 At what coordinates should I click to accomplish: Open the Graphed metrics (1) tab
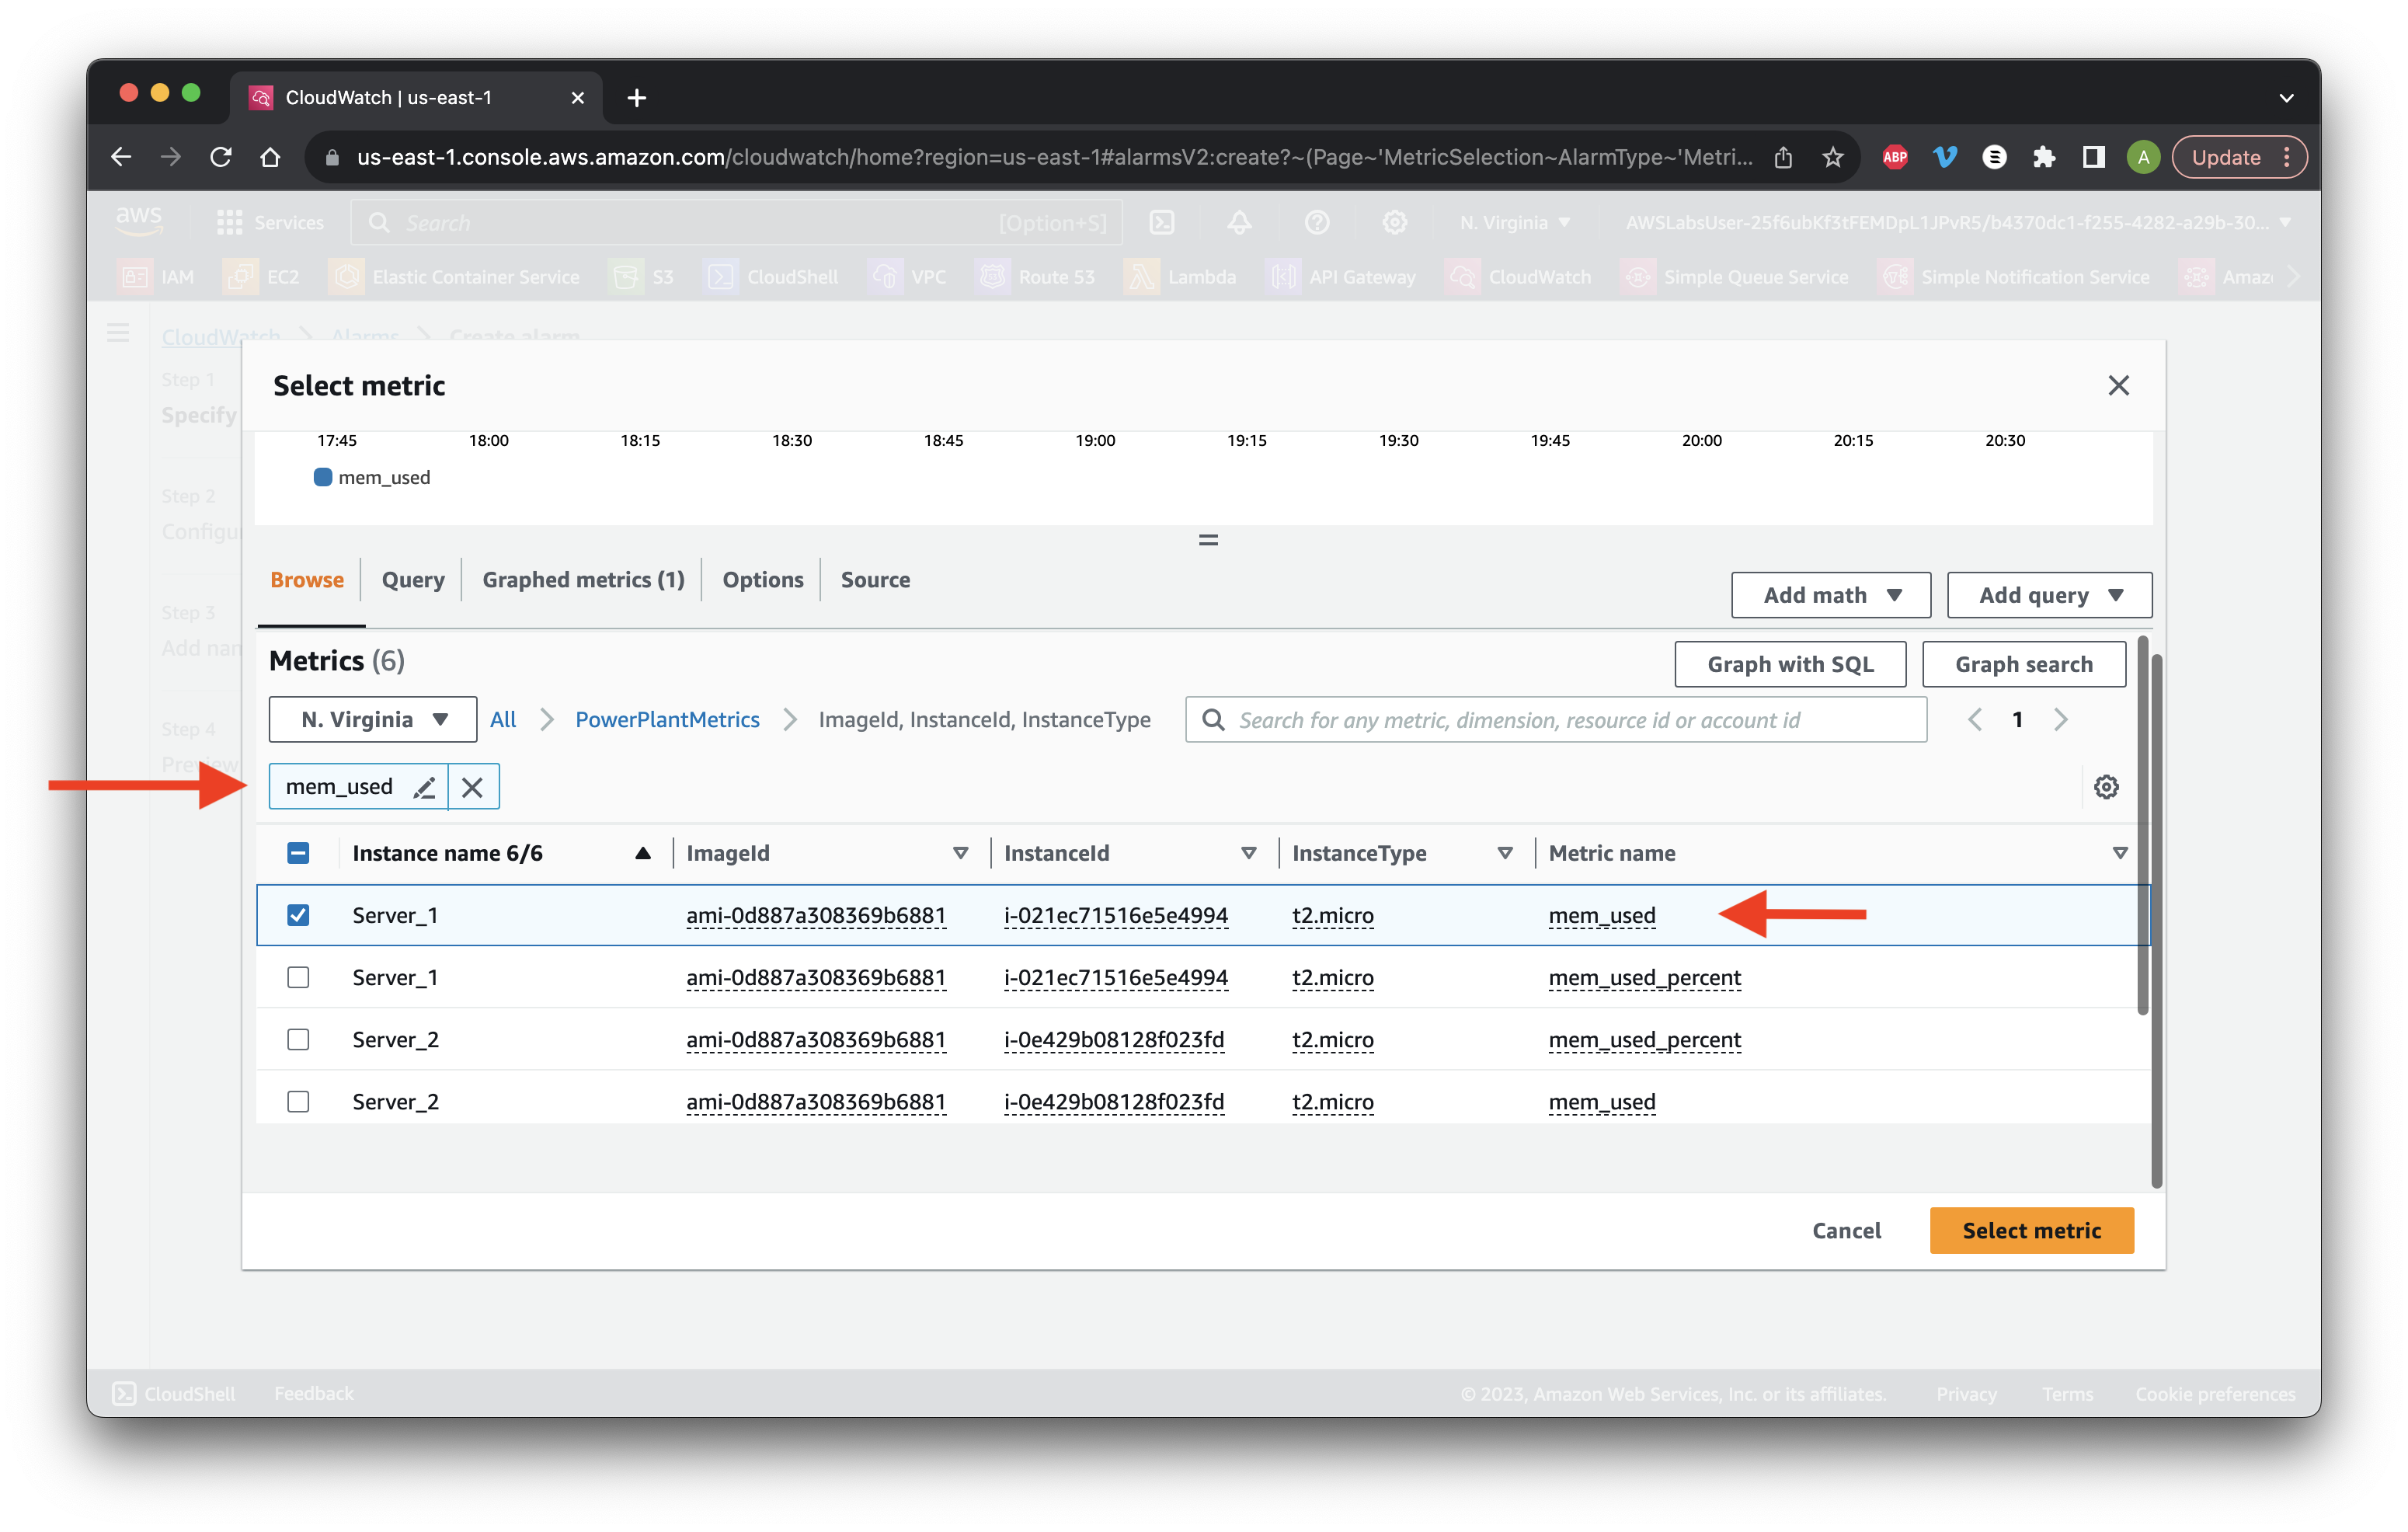pos(583,580)
